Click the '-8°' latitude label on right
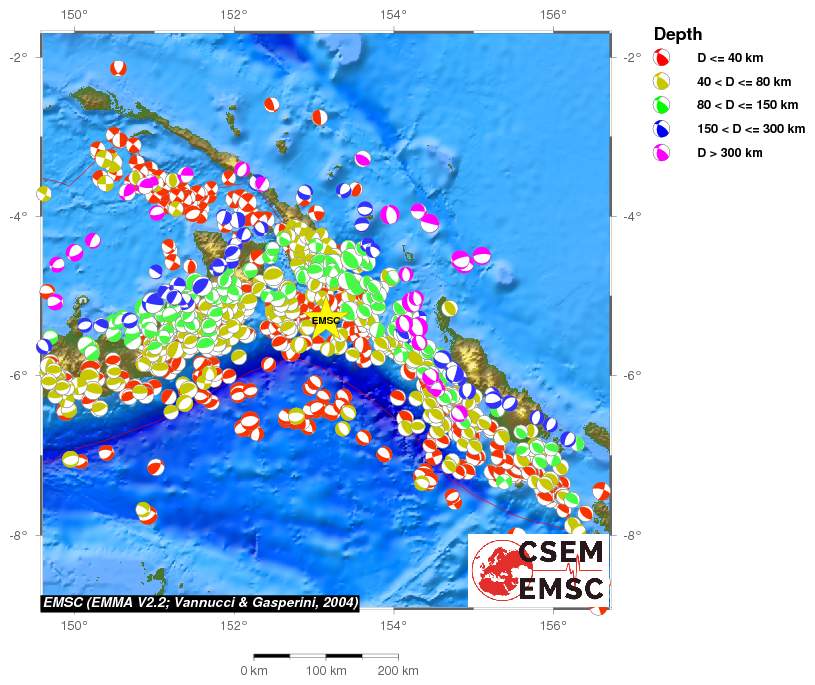 tap(632, 535)
